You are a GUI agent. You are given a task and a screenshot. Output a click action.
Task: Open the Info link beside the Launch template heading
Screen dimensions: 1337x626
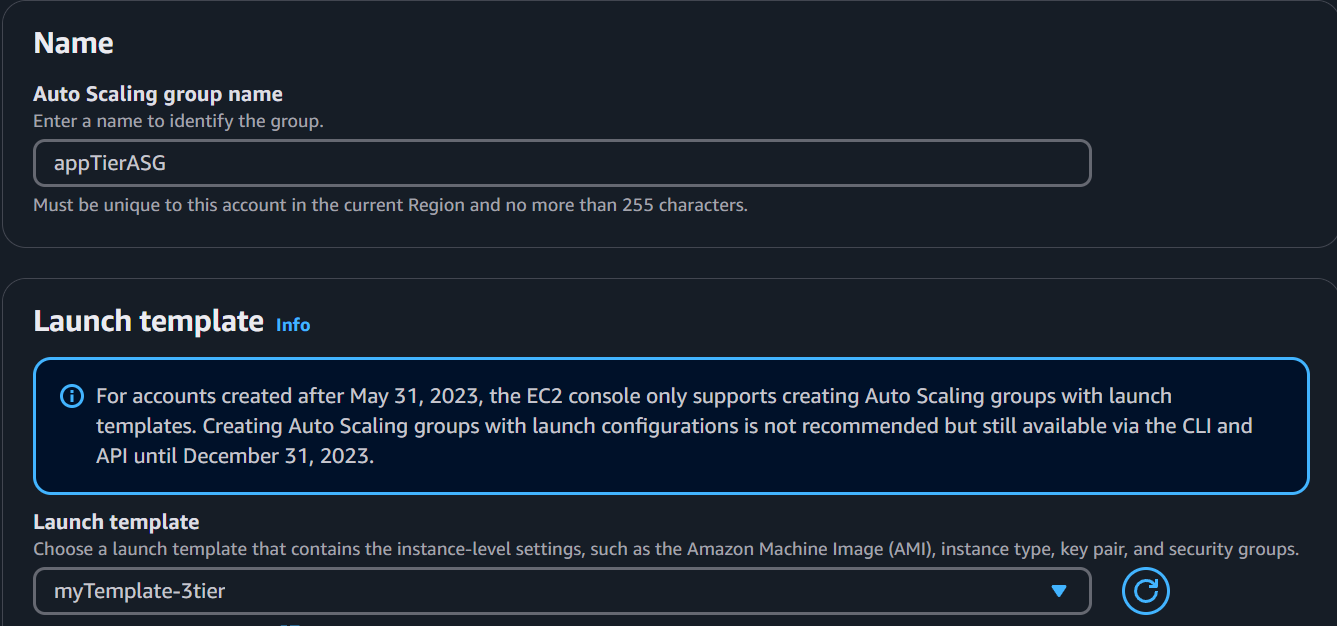(x=293, y=325)
